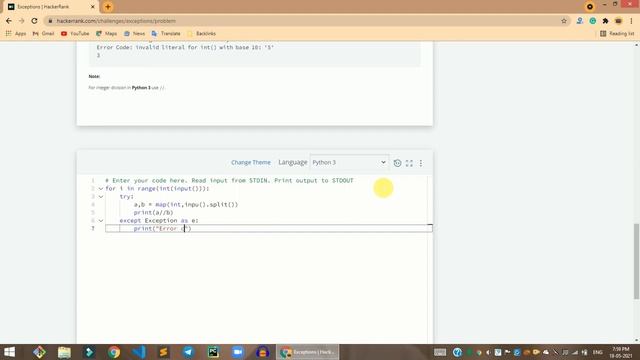
Task: Open a new browser tab
Action: coord(108,7)
